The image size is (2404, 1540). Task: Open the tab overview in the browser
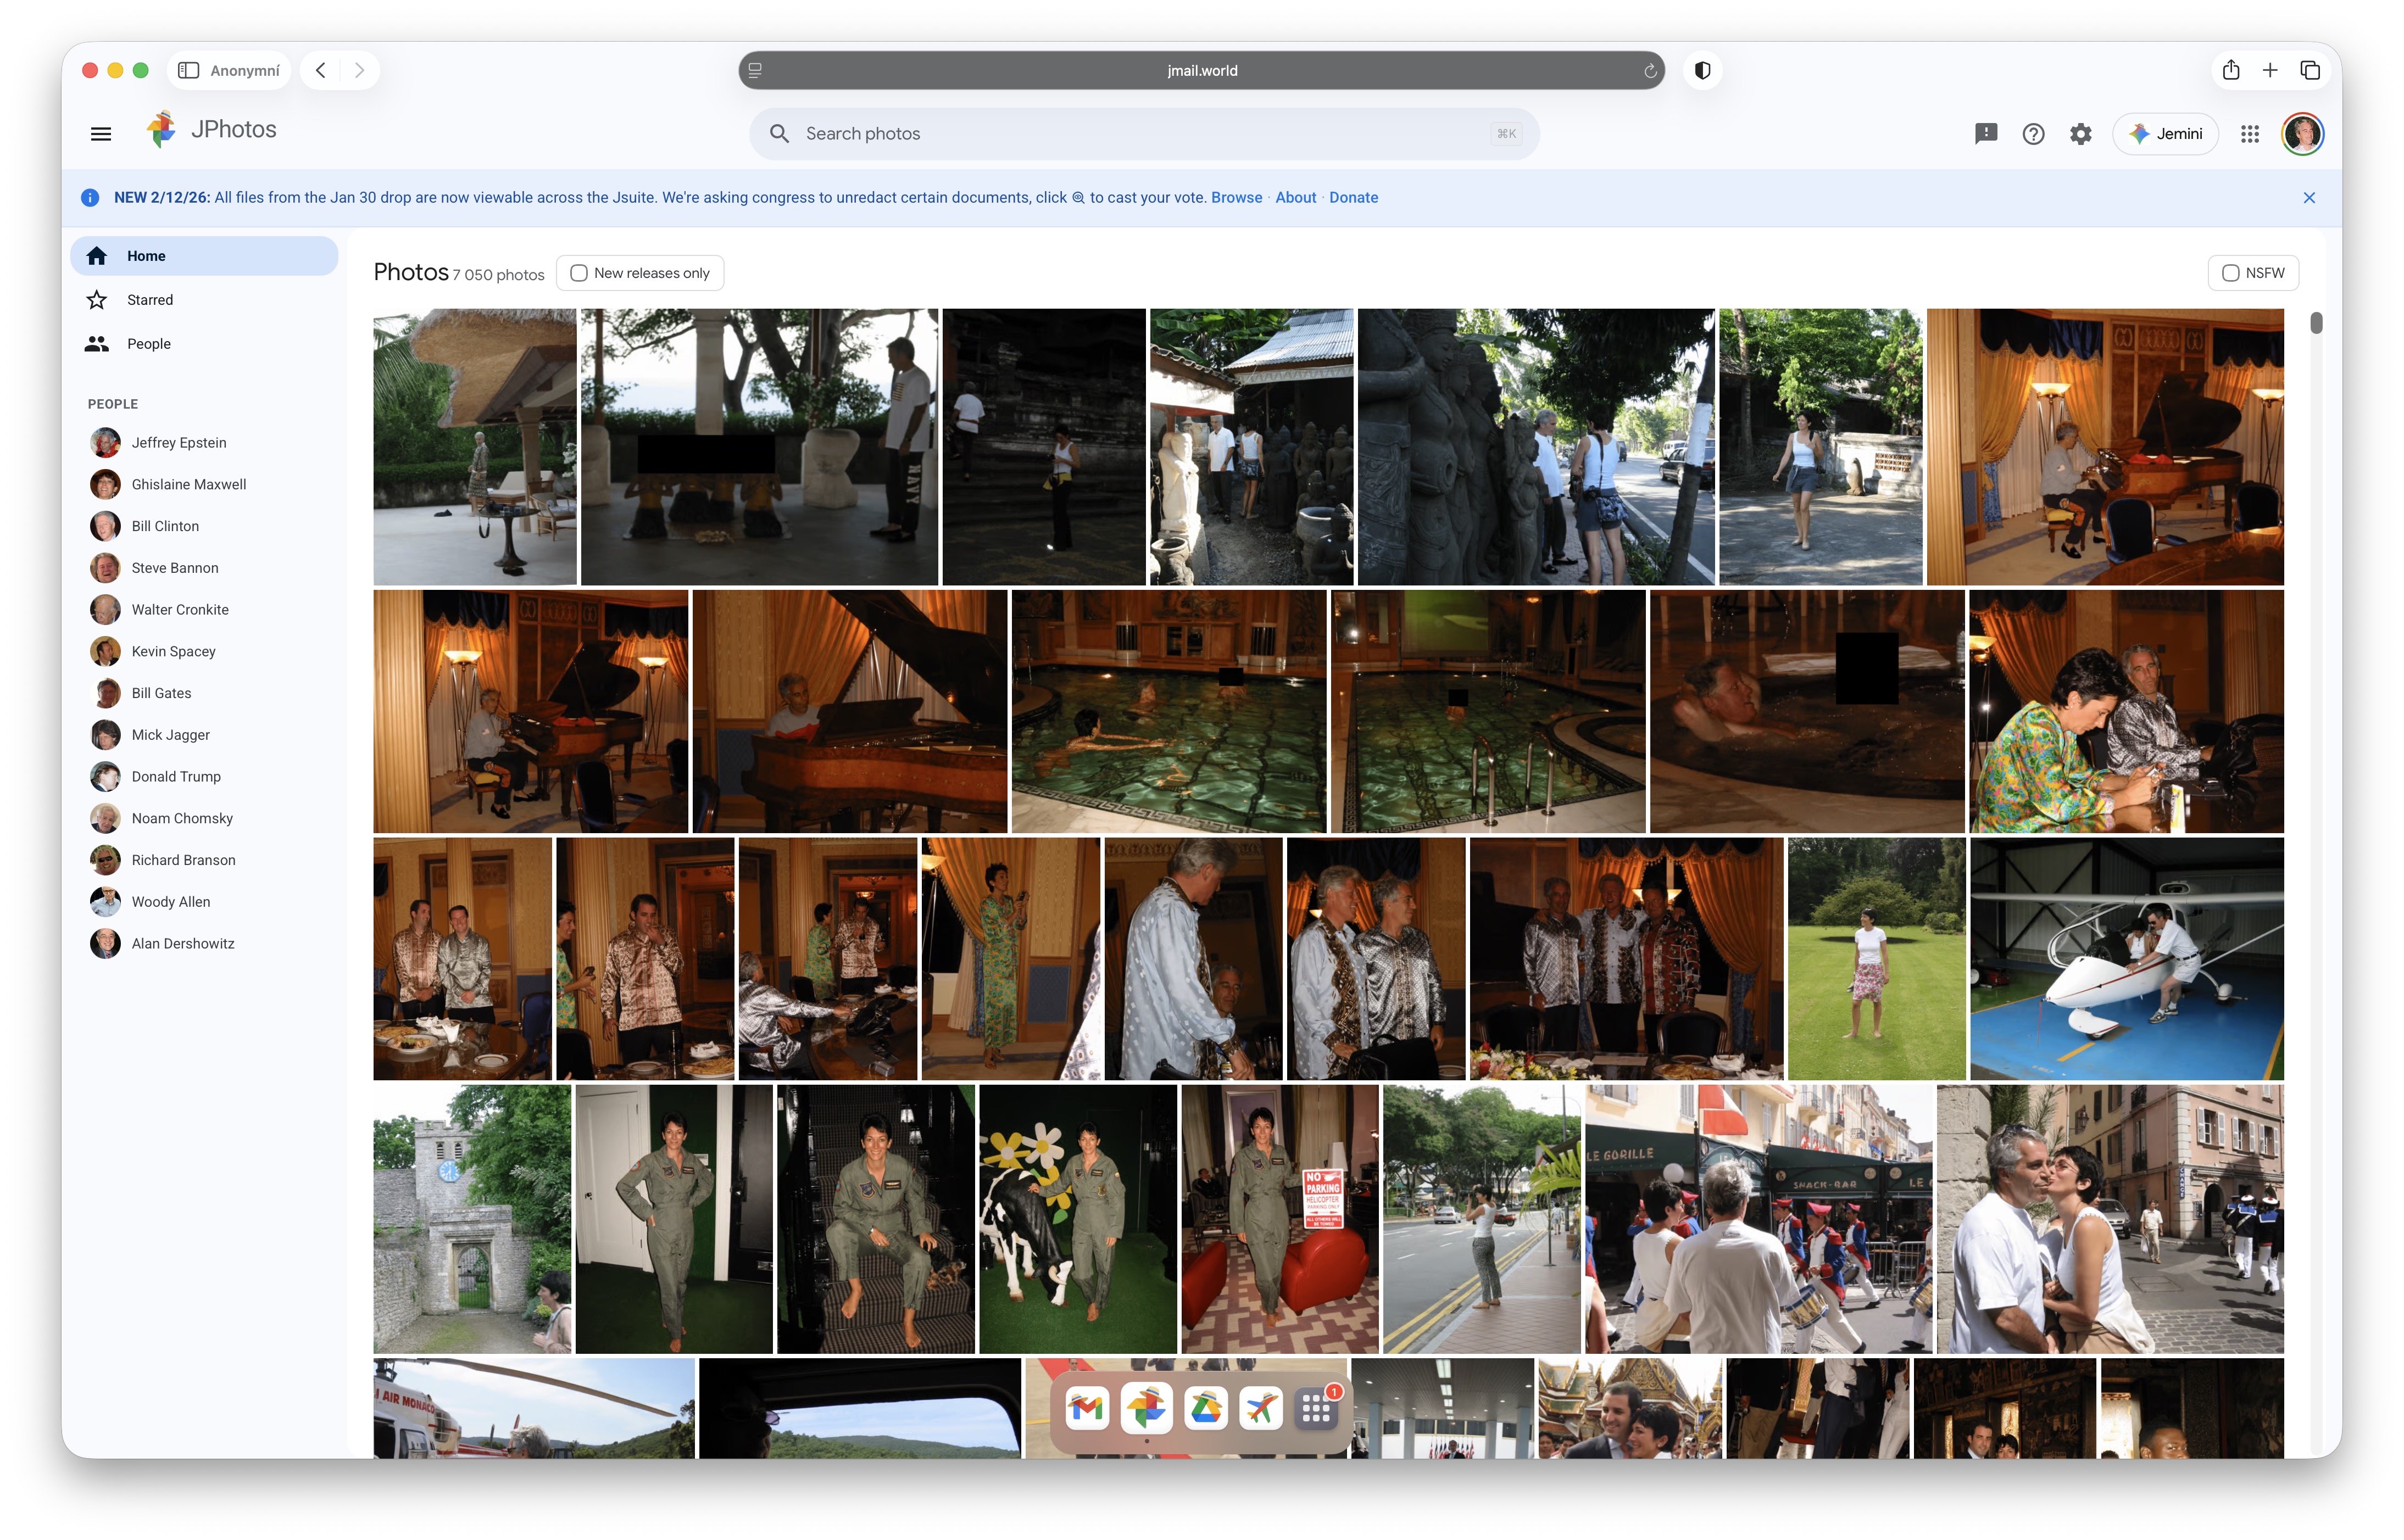click(x=2310, y=70)
